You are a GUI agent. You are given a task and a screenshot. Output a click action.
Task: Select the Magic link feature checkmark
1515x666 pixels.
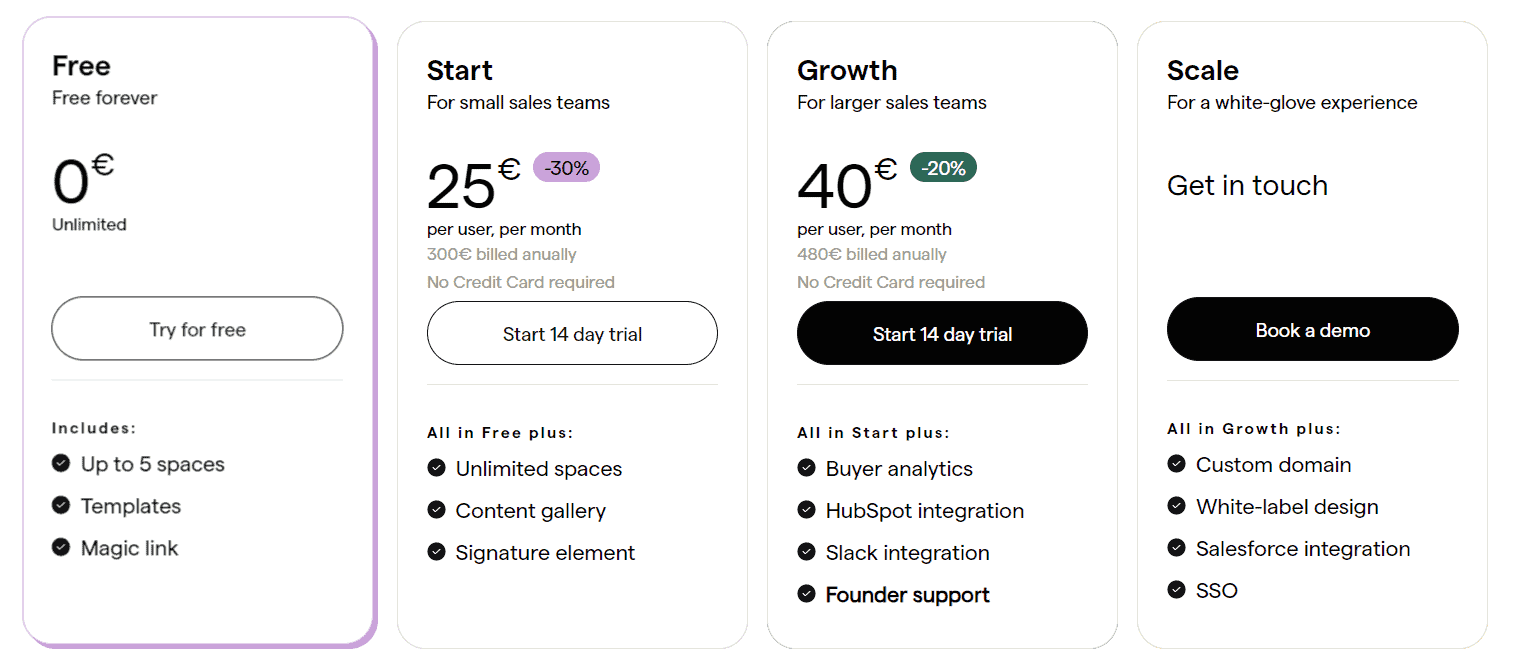pos(61,548)
